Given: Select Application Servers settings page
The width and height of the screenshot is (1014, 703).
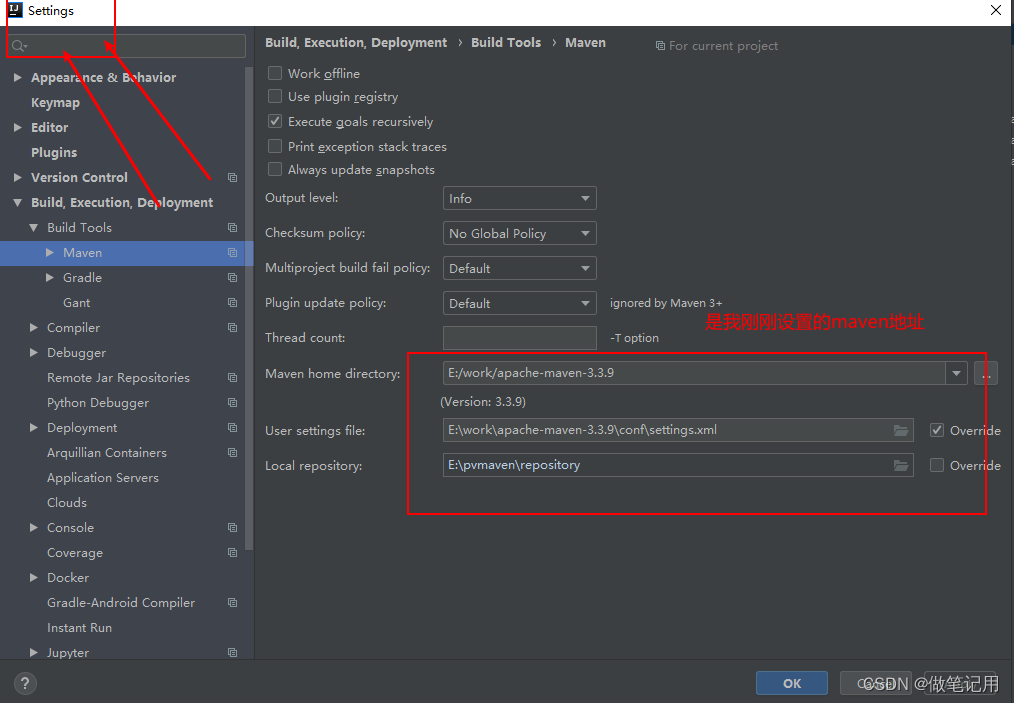Looking at the screenshot, I should click(x=103, y=478).
